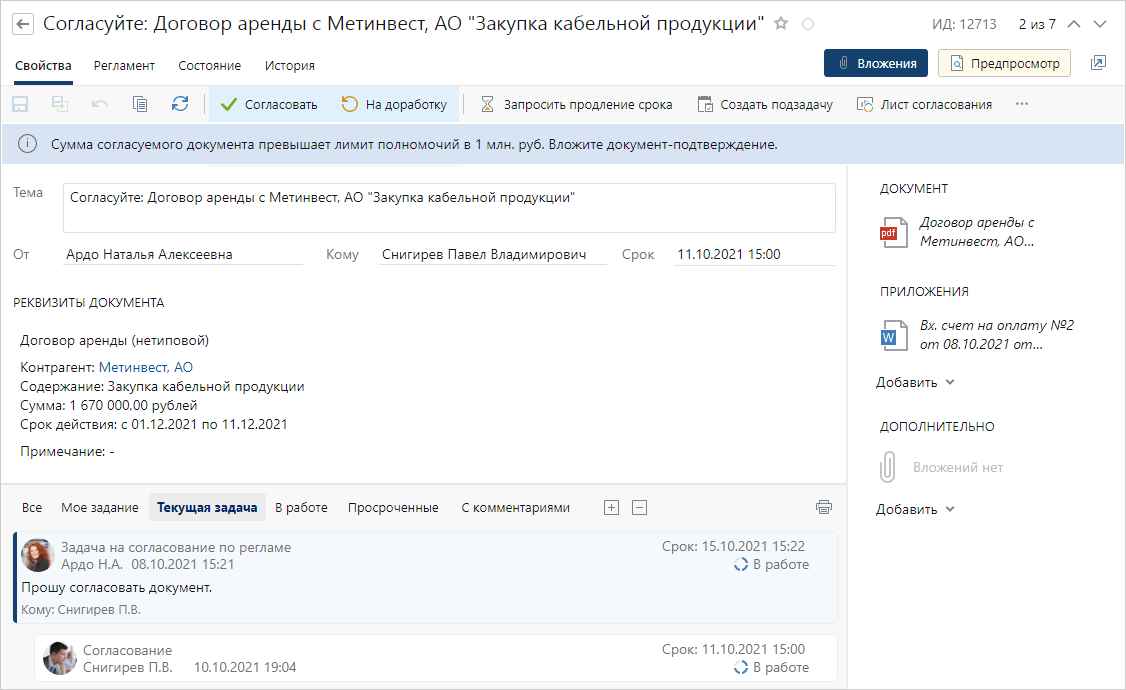Open task in new window icon
This screenshot has height=690, width=1126.
click(1098, 63)
